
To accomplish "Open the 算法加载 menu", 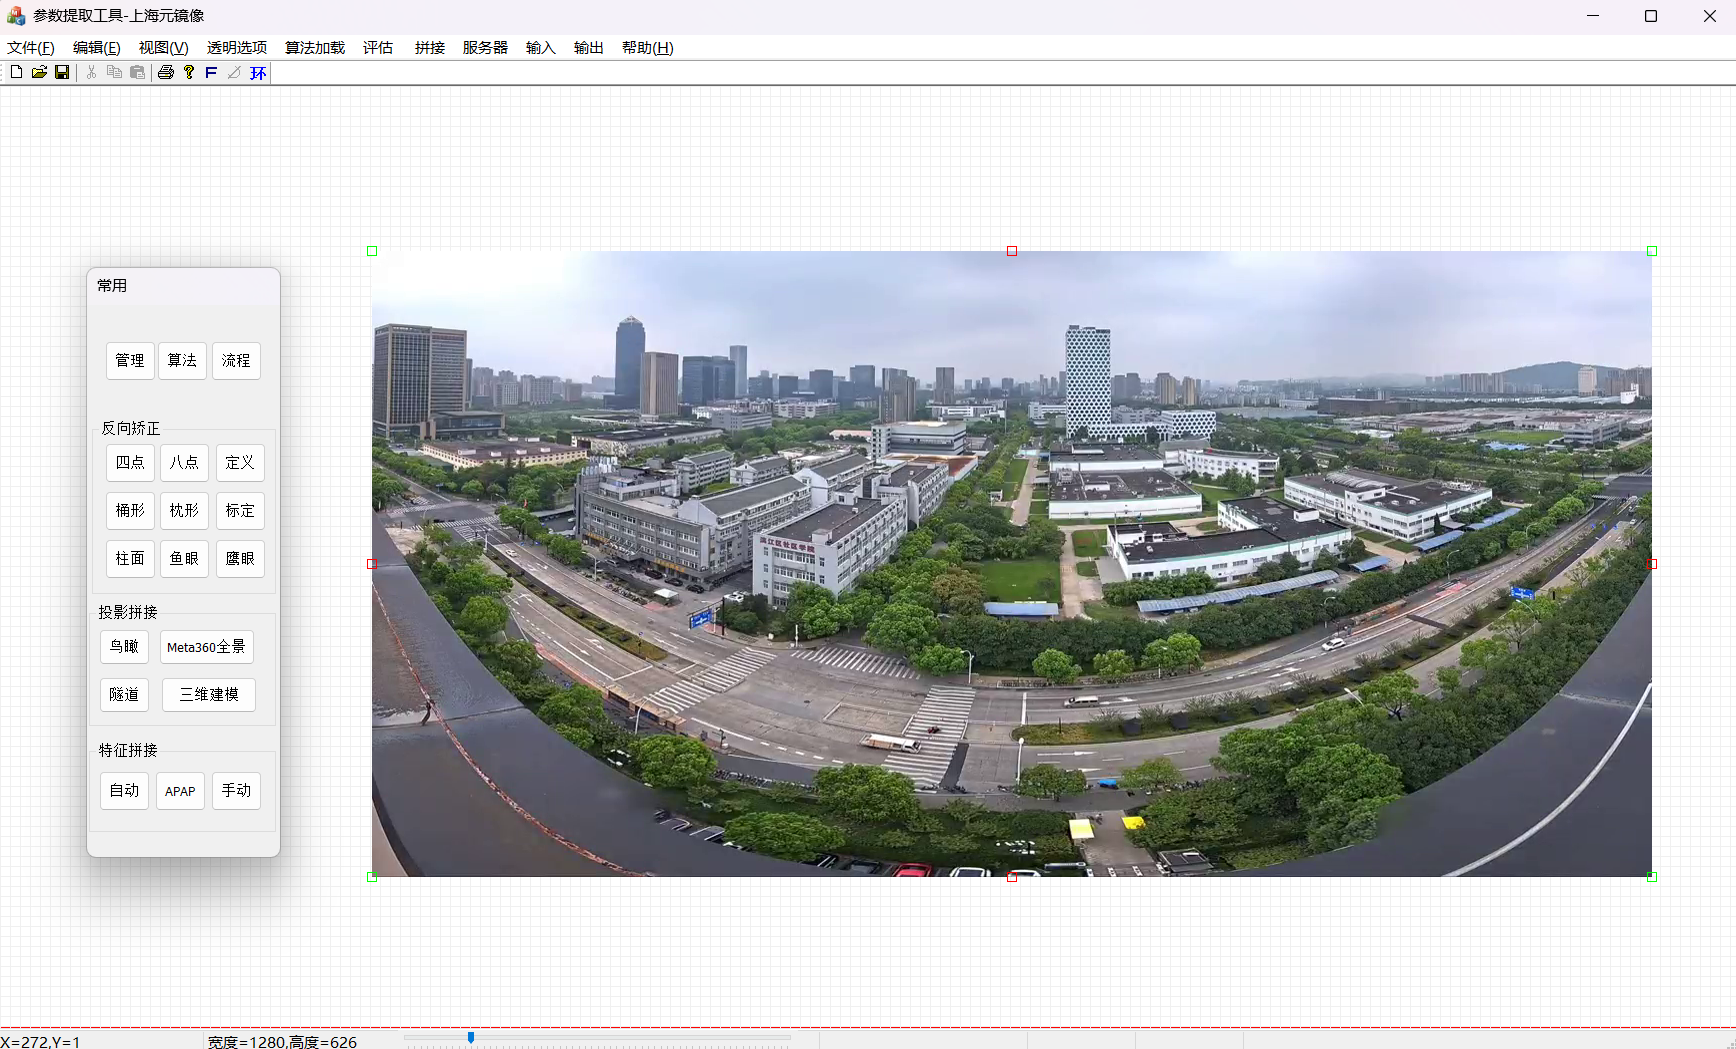I will coord(315,48).
